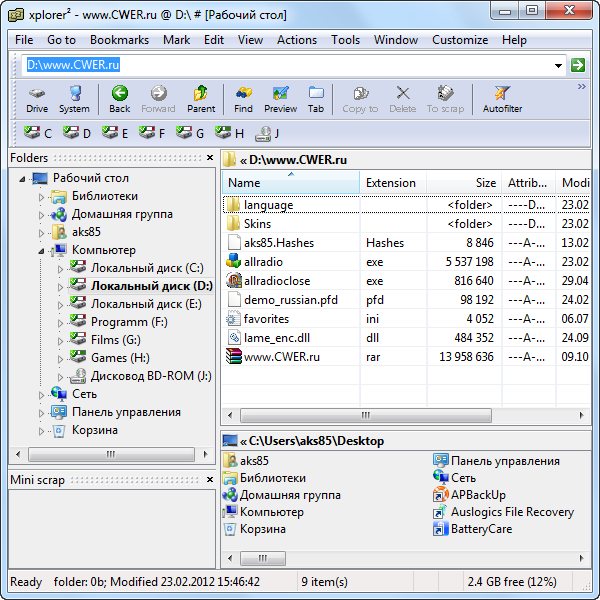The width and height of the screenshot is (600, 600).
Task: Open the Bookmarks menu
Action: click(119, 40)
